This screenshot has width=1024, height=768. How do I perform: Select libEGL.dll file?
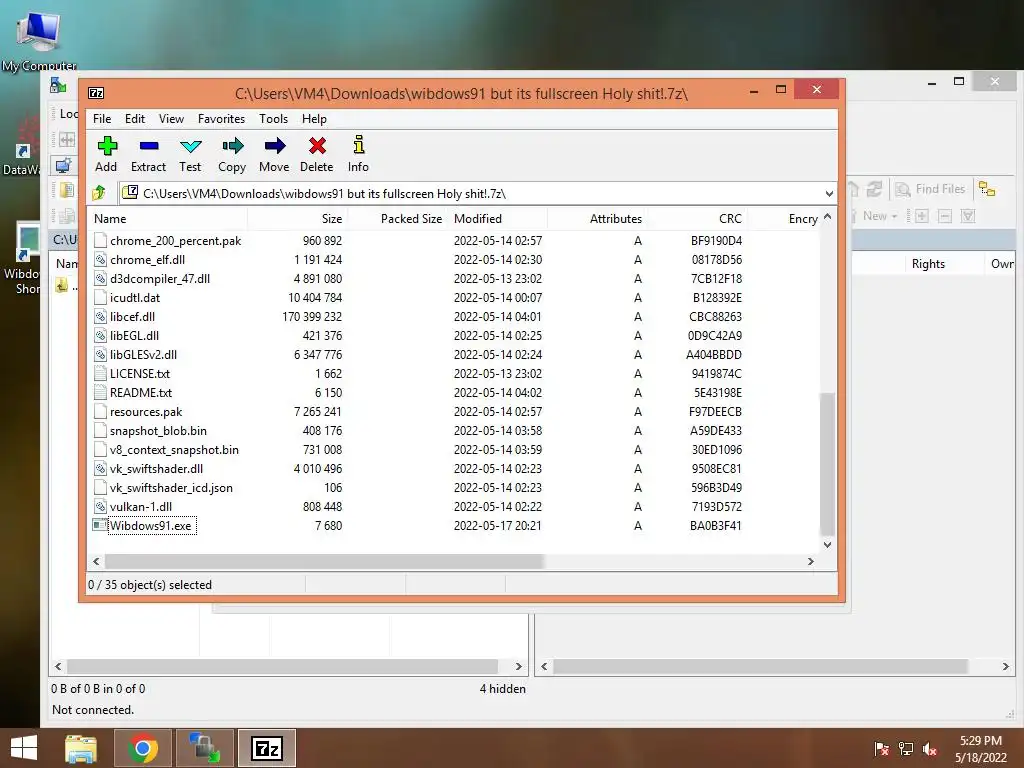tap(135, 335)
